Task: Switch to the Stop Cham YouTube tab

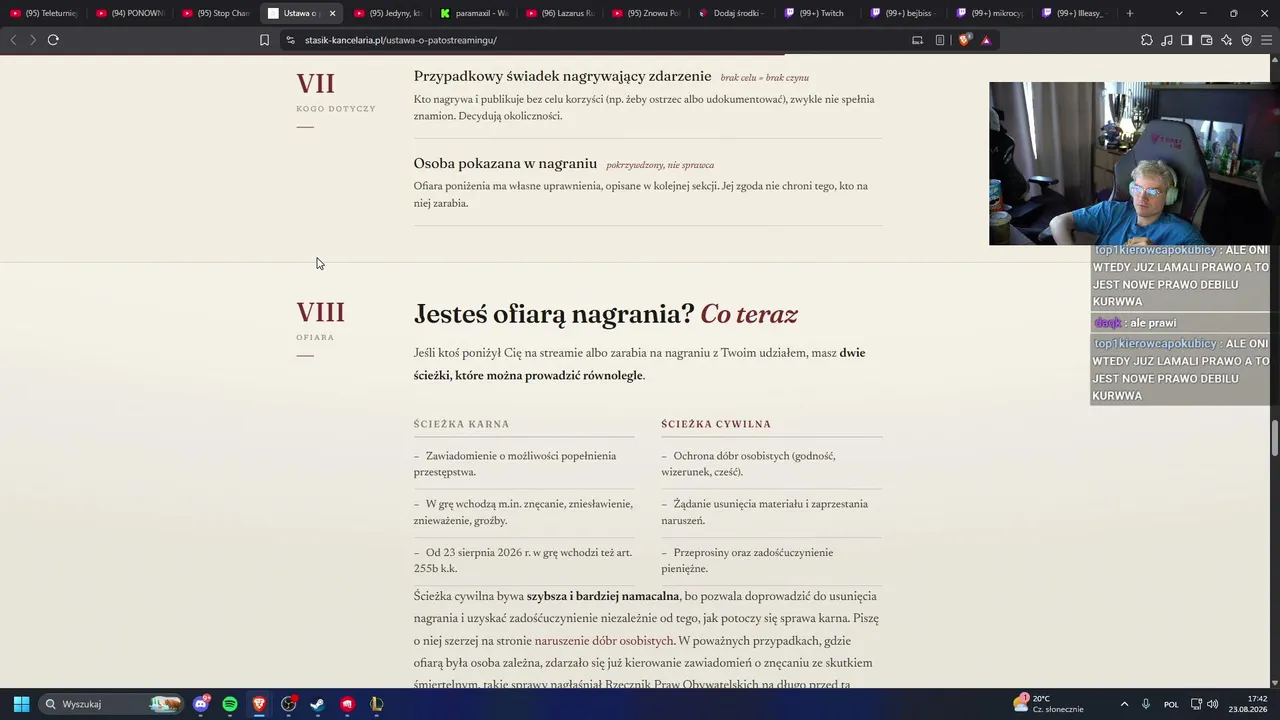Action: tap(215, 13)
